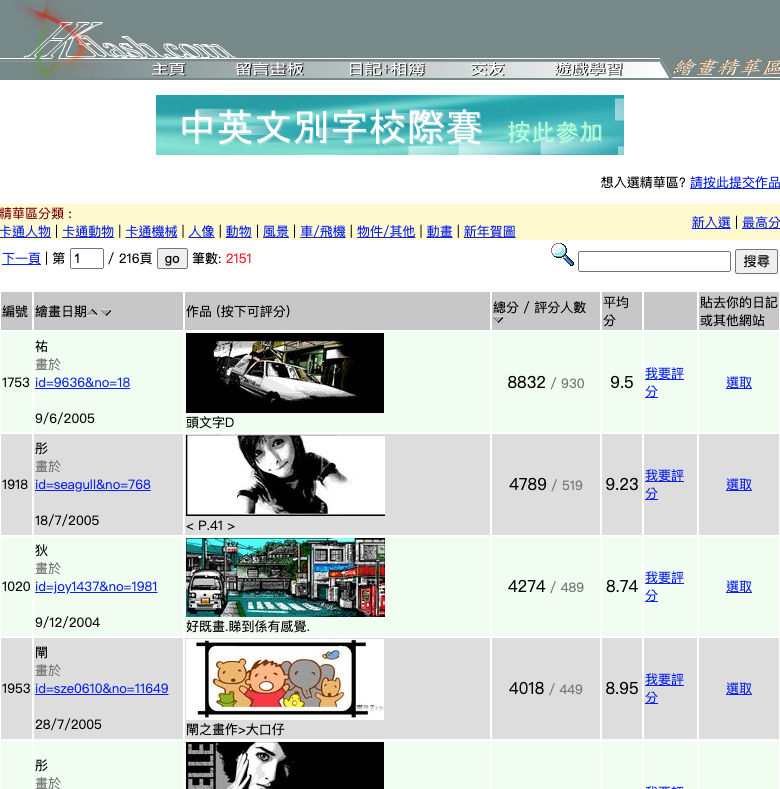Image resolution: width=780 pixels, height=789 pixels.
Task: Click average score 9.23
Action: pyautogui.click(x=621, y=485)
